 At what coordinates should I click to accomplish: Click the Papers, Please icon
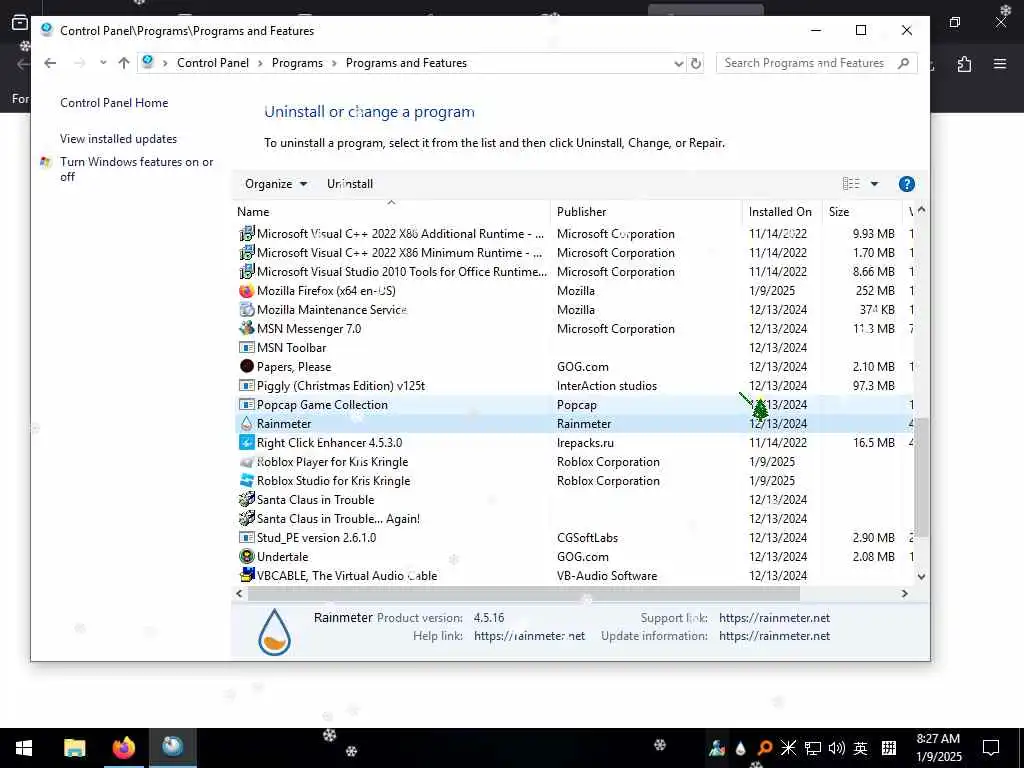pos(246,366)
